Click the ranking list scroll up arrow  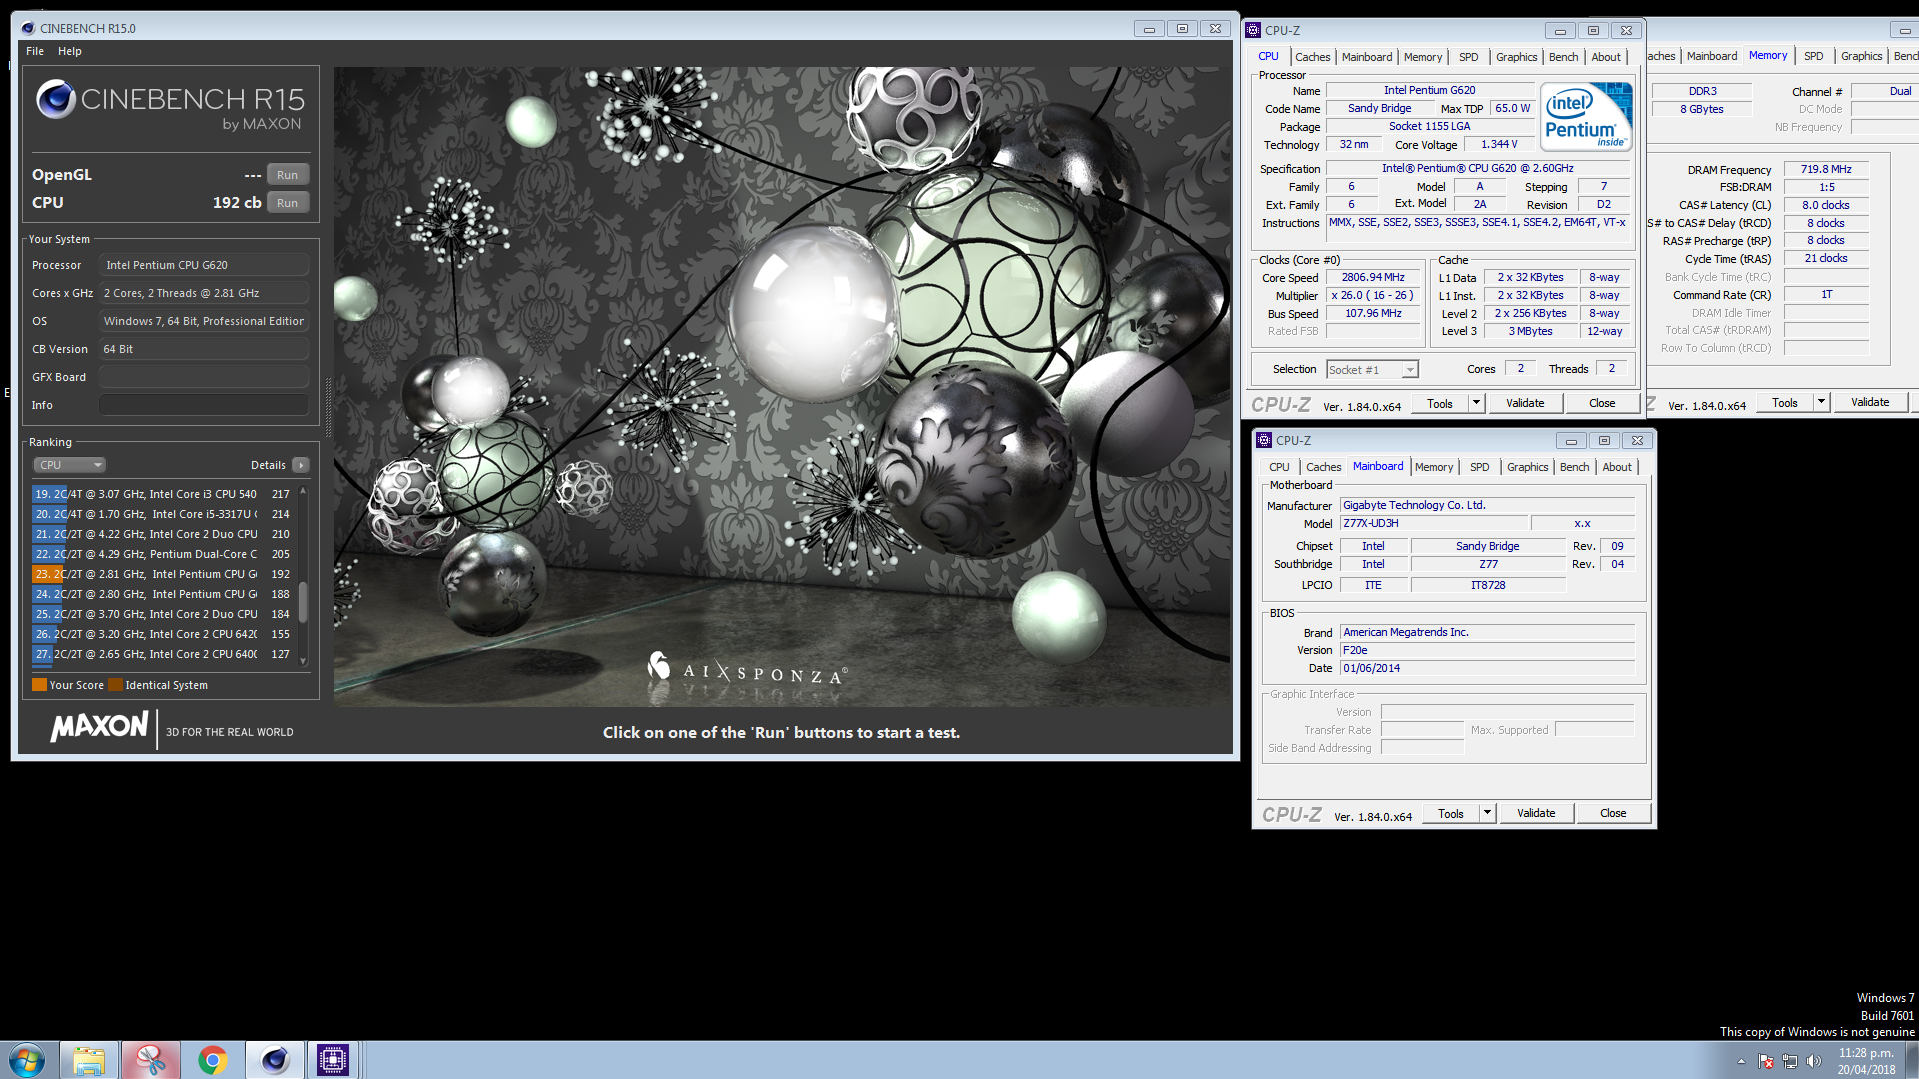tap(303, 492)
